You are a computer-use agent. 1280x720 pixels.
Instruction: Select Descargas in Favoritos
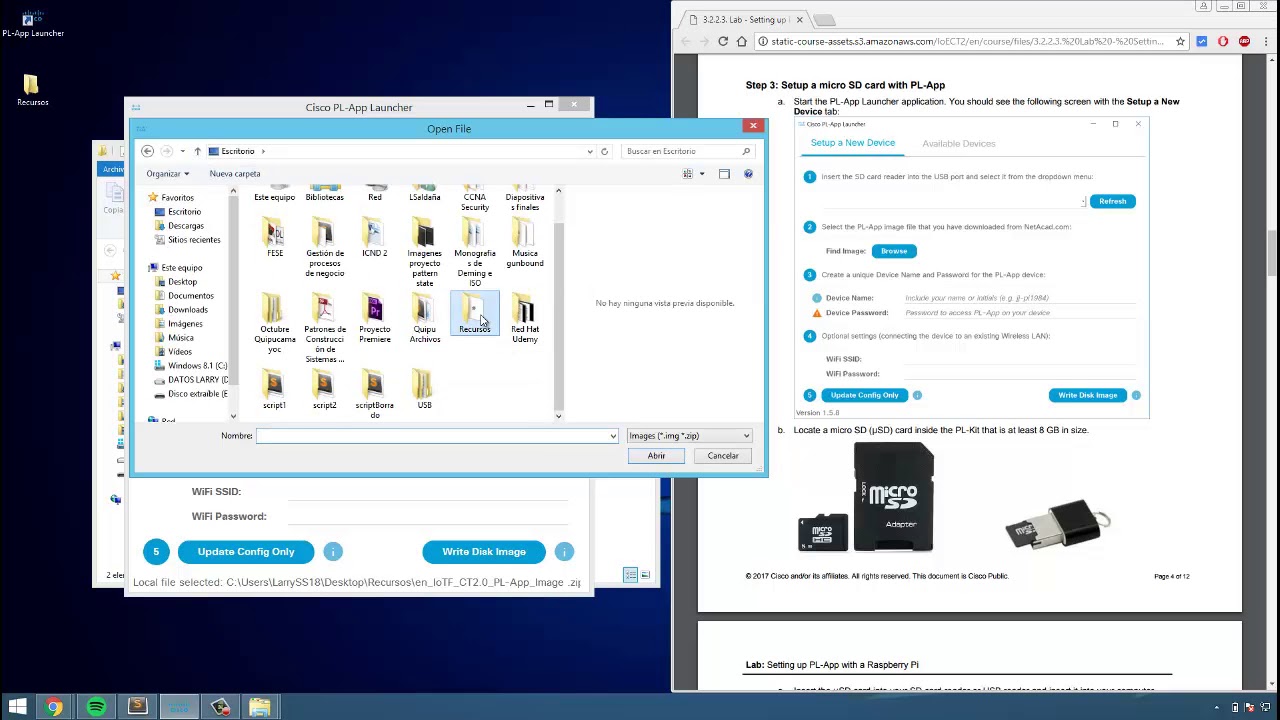point(185,226)
